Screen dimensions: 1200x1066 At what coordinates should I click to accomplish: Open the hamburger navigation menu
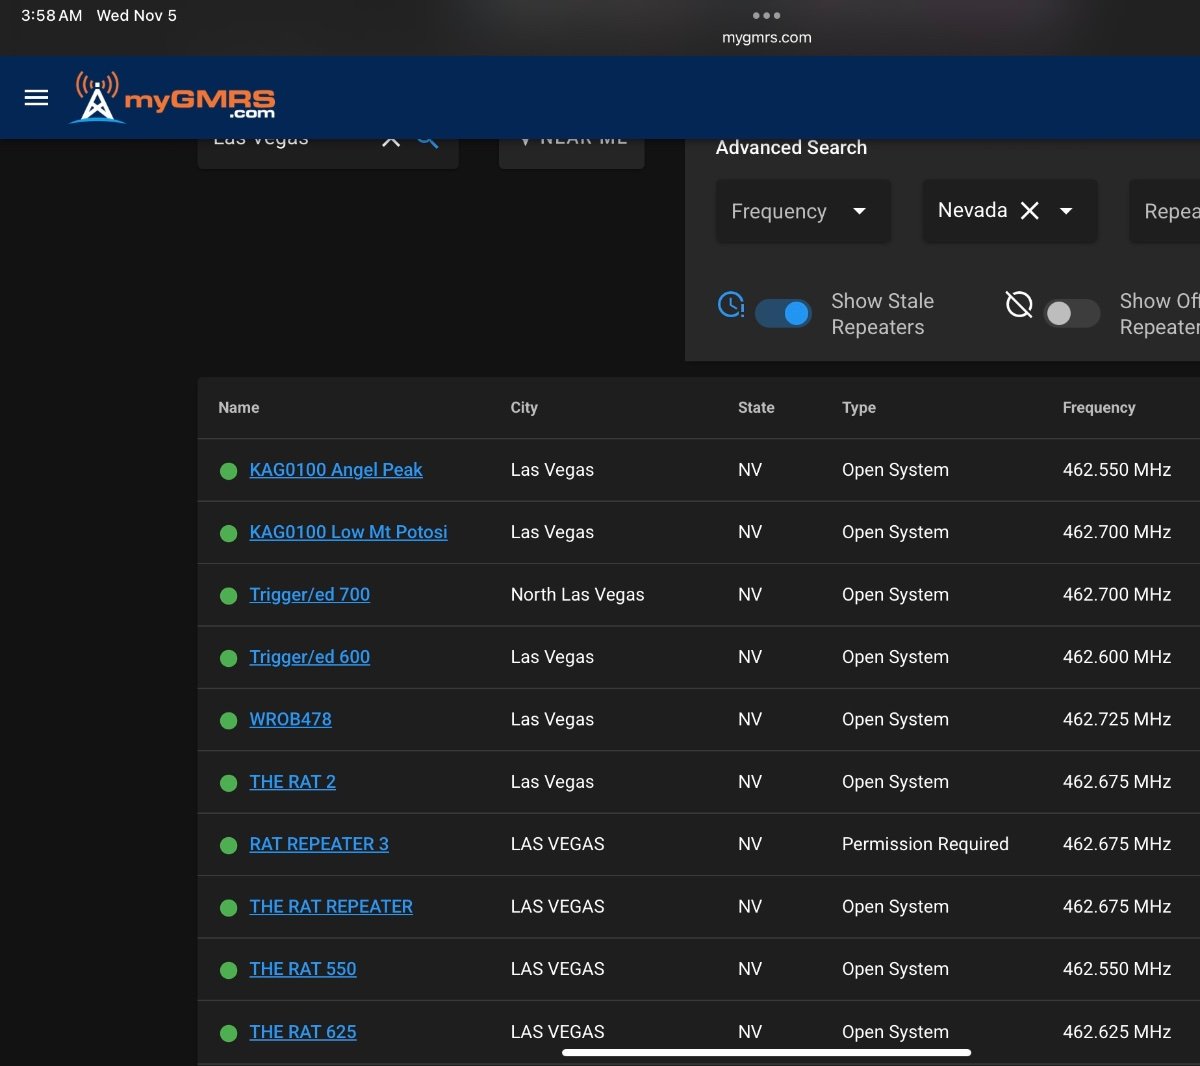(x=36, y=97)
